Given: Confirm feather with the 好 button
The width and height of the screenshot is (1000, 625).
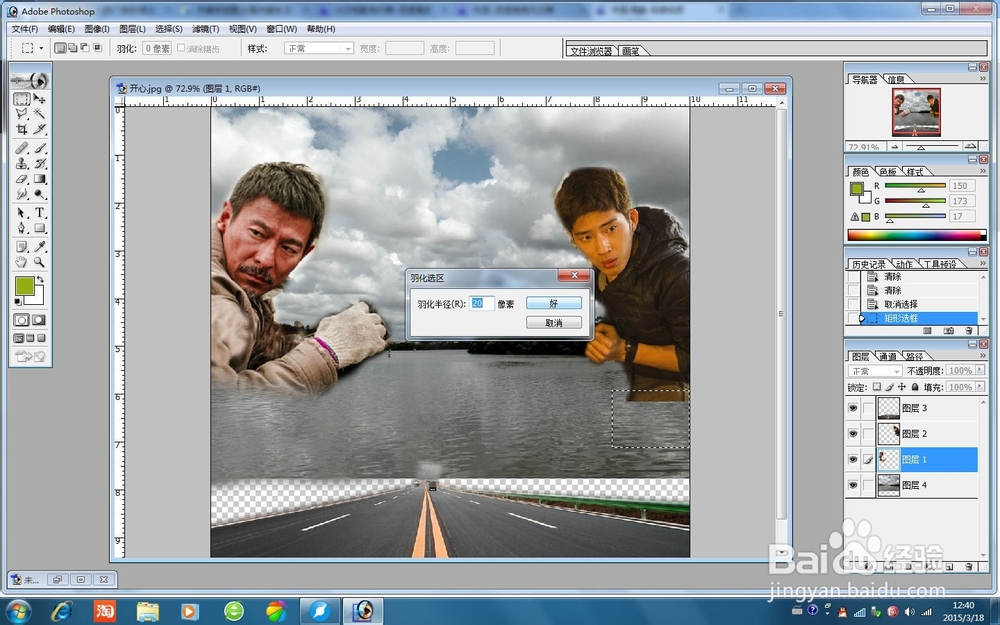Looking at the screenshot, I should tap(554, 303).
